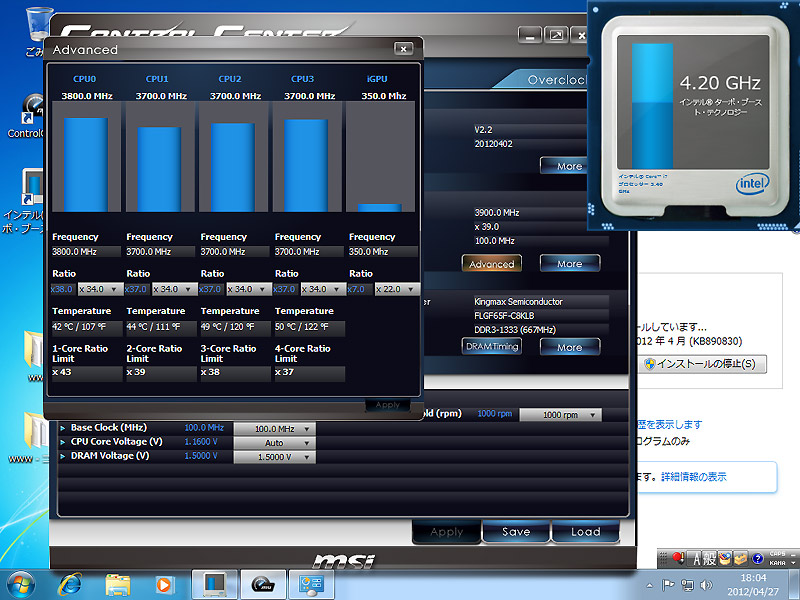Click the iGPU frequency bar graph
The image size is (800, 600).
[380, 157]
